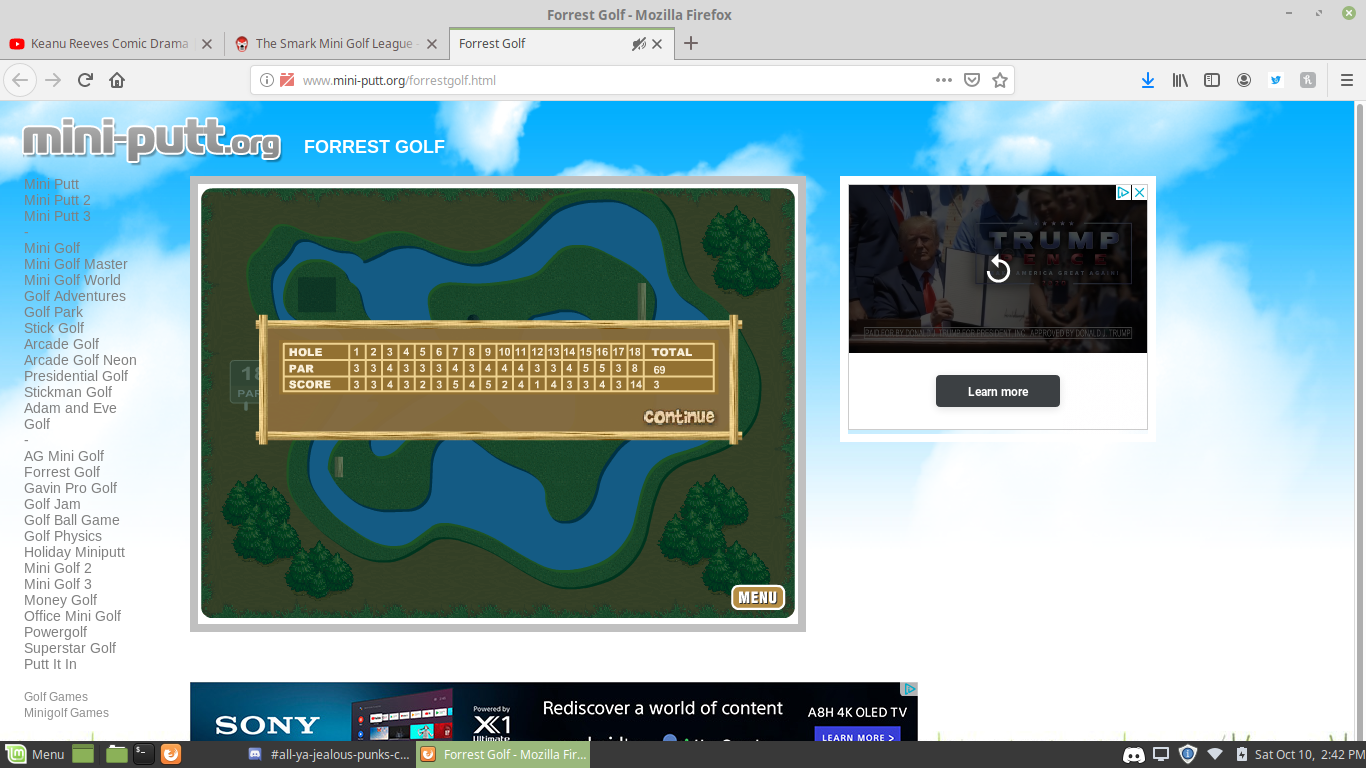Replay the Trump ad video

pyautogui.click(x=998, y=268)
